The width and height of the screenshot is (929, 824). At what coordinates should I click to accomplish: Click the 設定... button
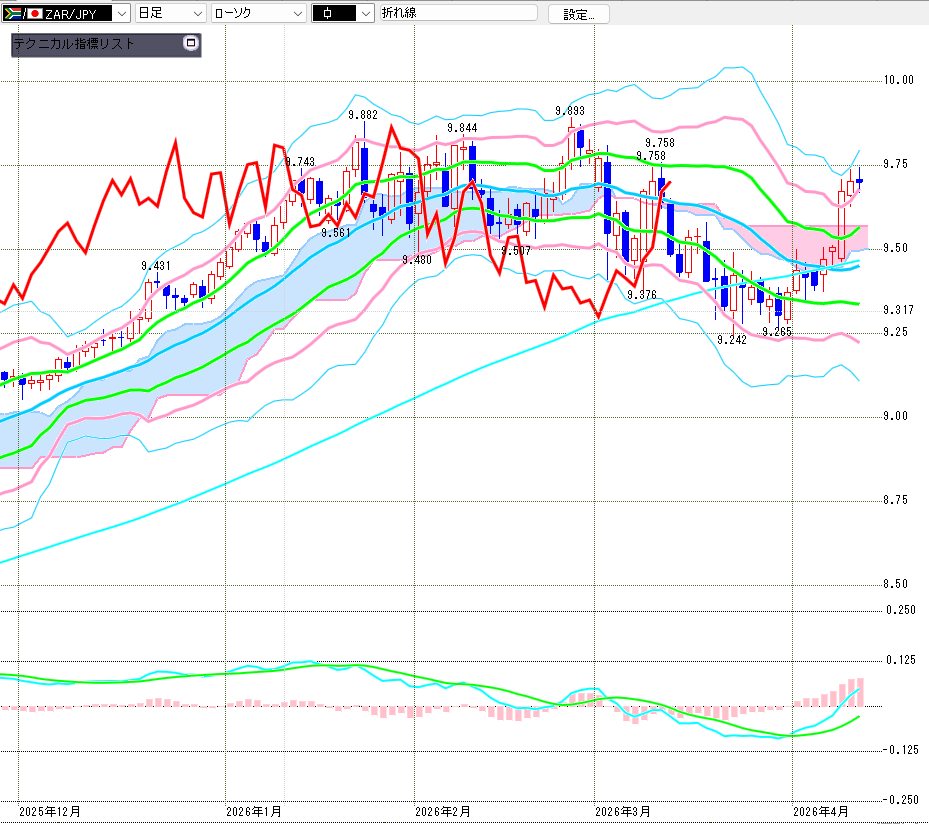578,14
